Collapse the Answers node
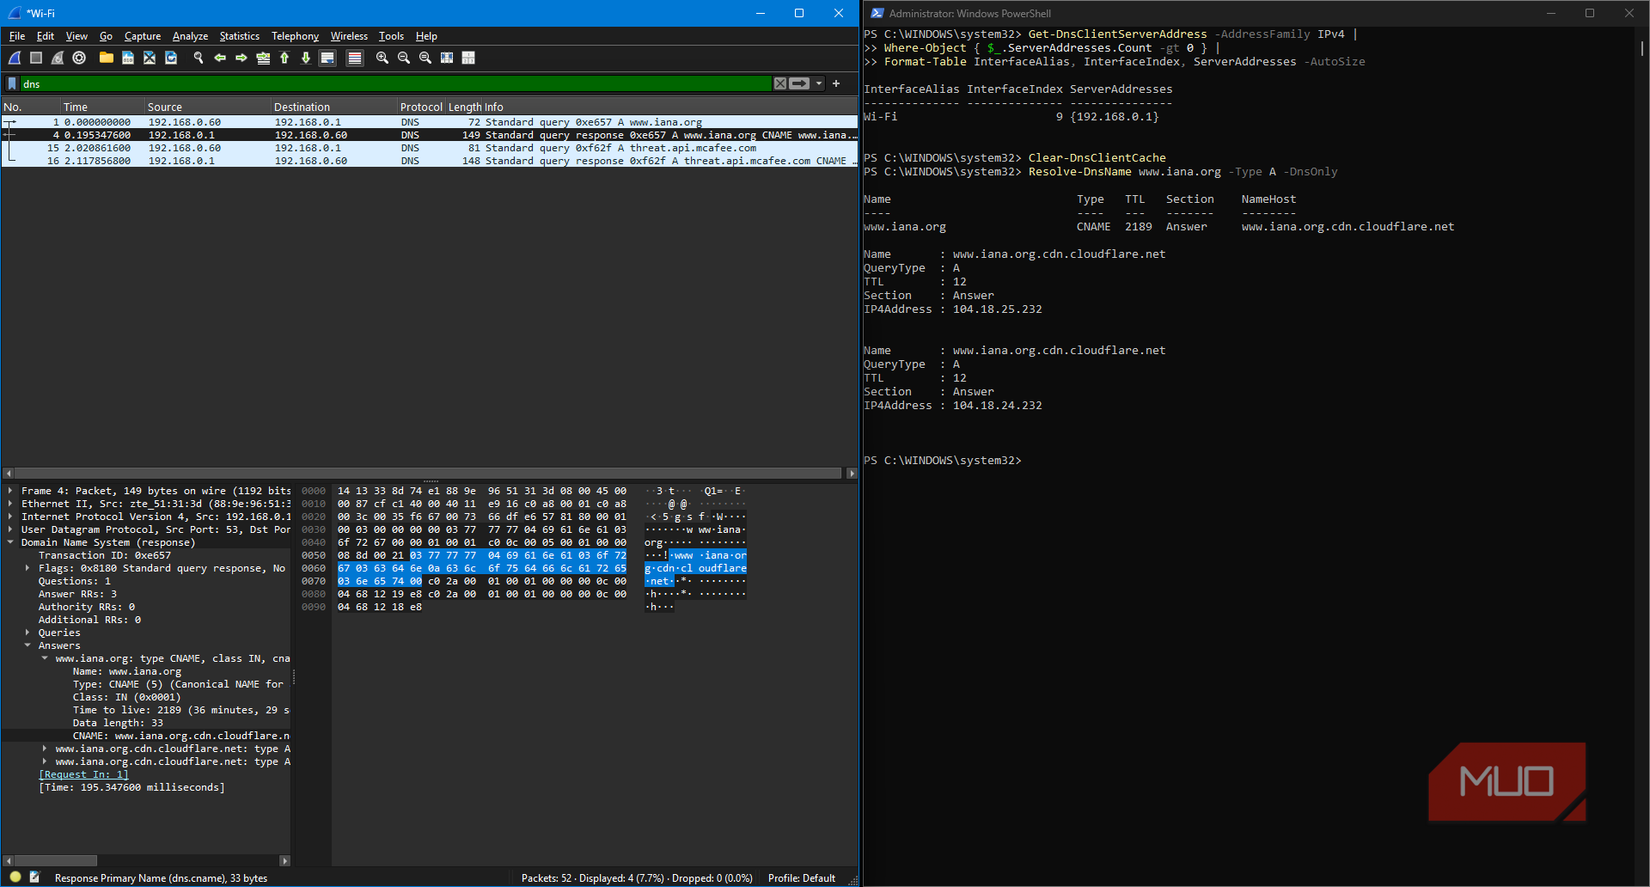This screenshot has width=1650, height=887. (28, 646)
